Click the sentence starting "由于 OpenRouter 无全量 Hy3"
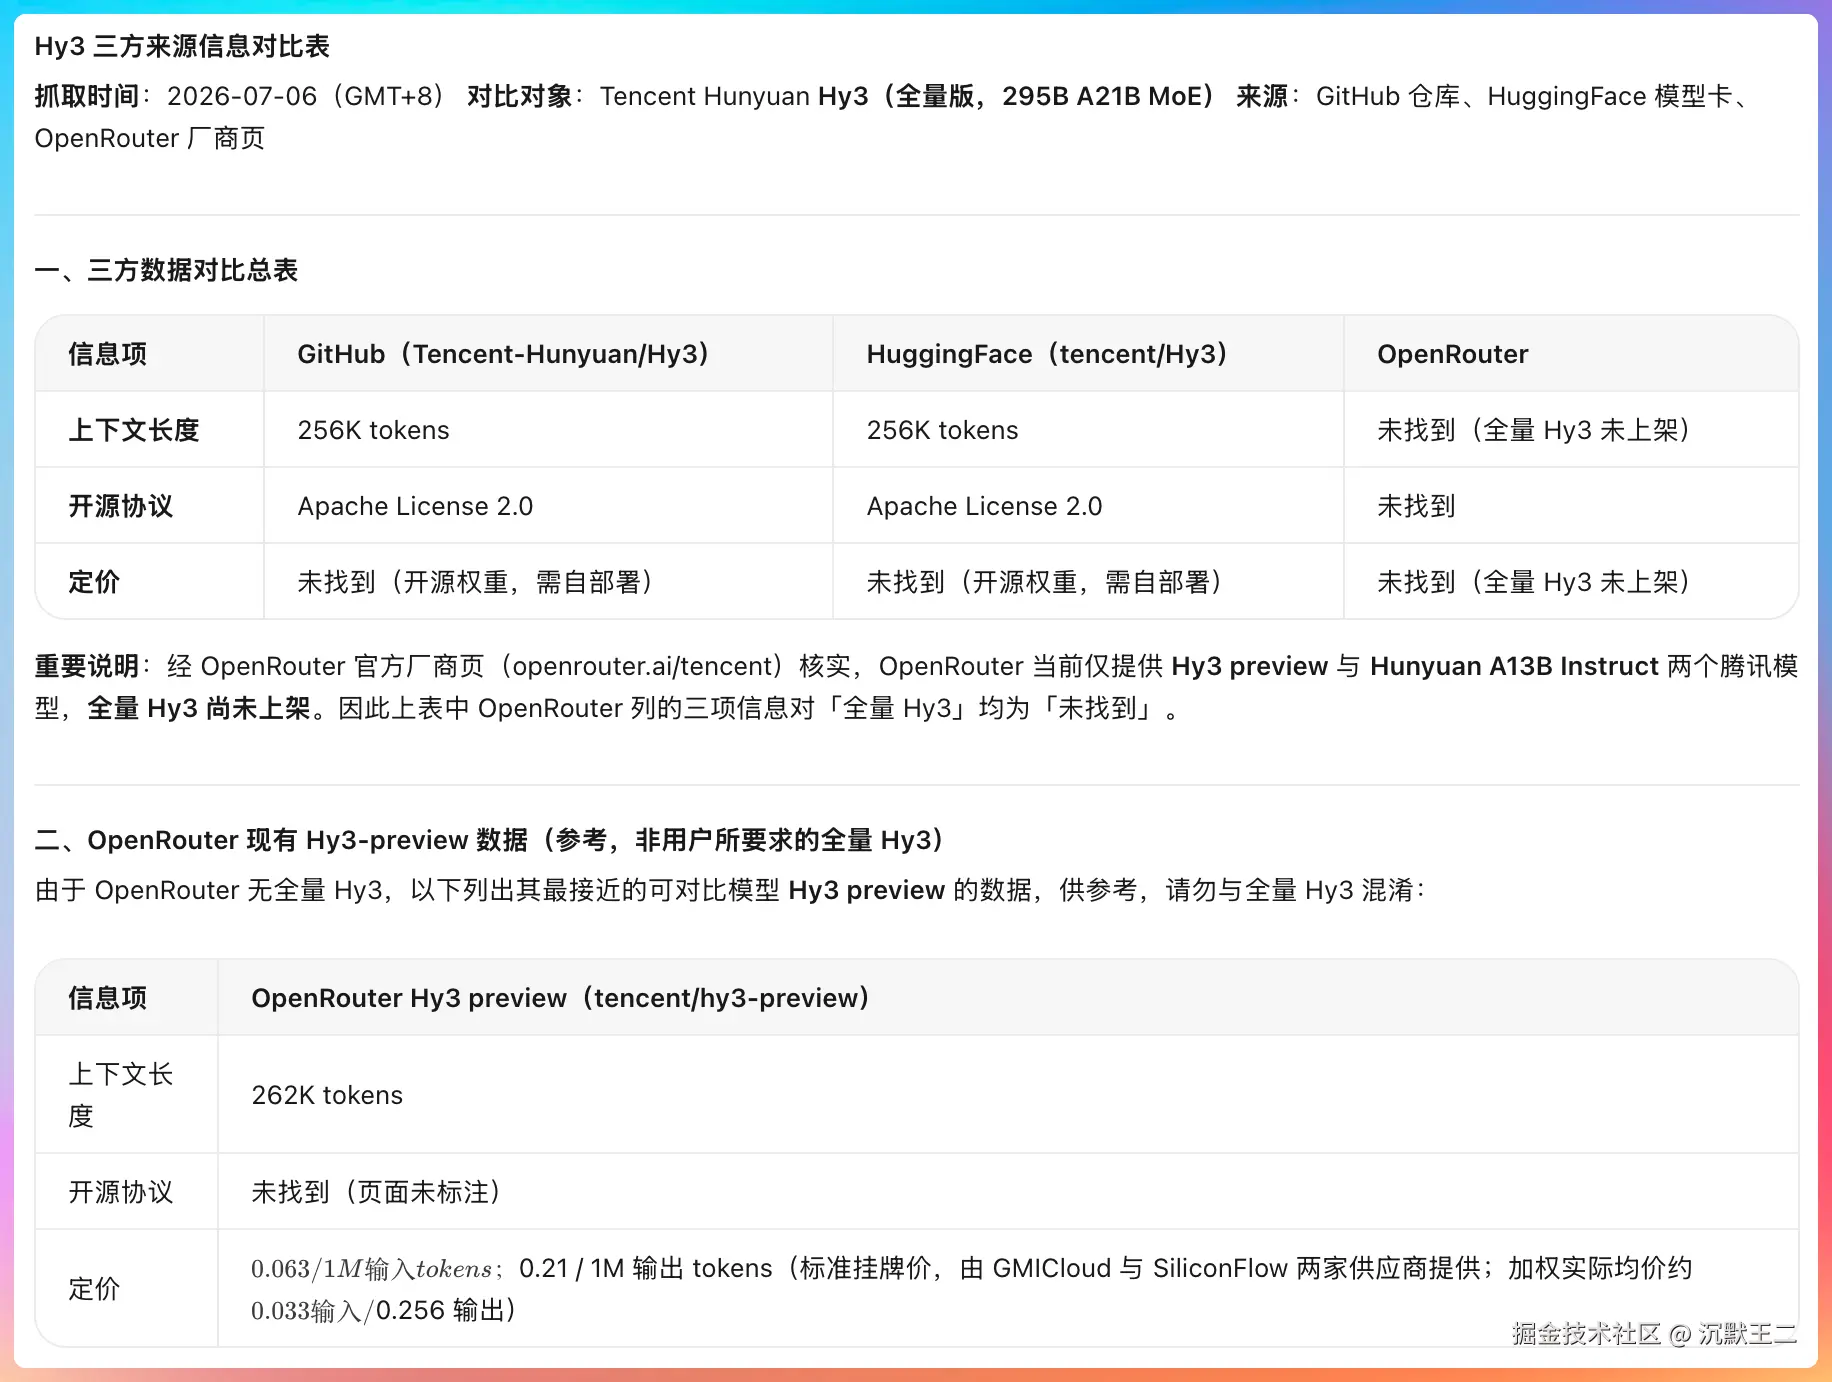This screenshot has height=1382, width=1832. [730, 890]
